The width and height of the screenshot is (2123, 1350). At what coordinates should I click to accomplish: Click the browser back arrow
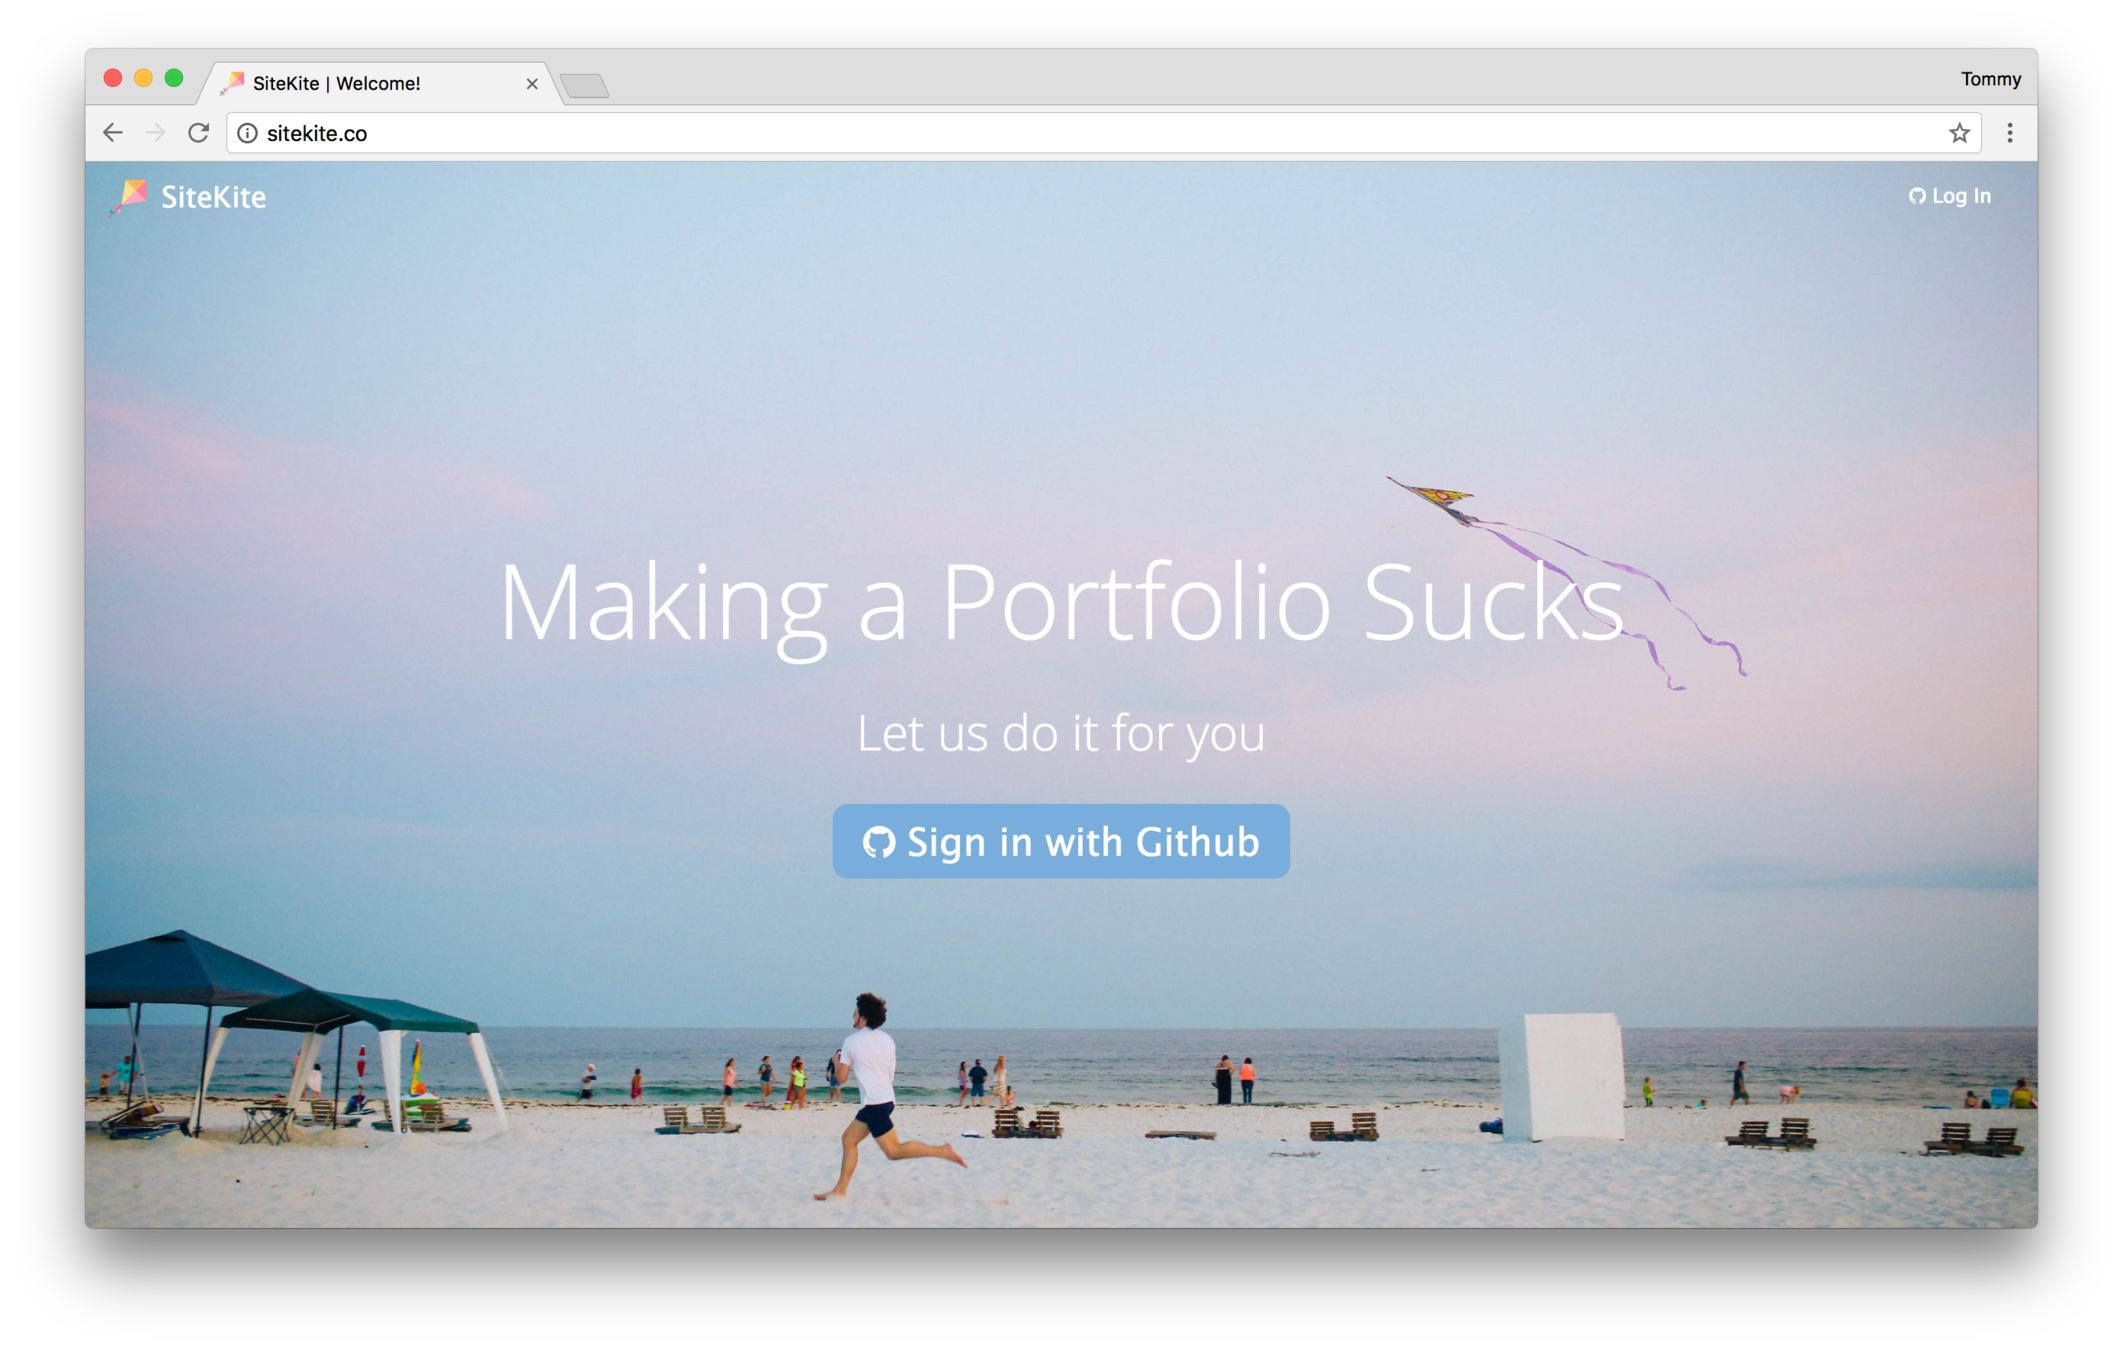tap(113, 133)
